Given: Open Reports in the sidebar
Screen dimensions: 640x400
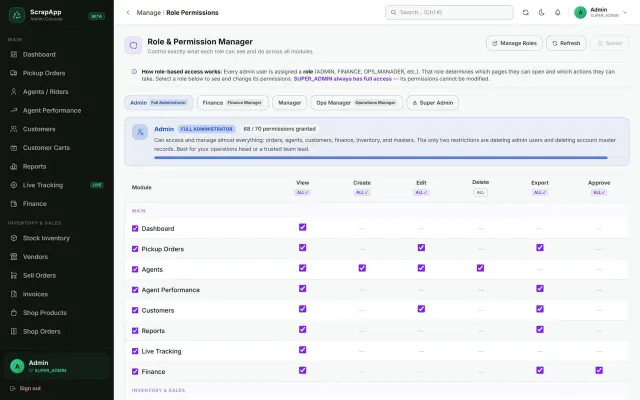Looking at the screenshot, I should [57, 167].
